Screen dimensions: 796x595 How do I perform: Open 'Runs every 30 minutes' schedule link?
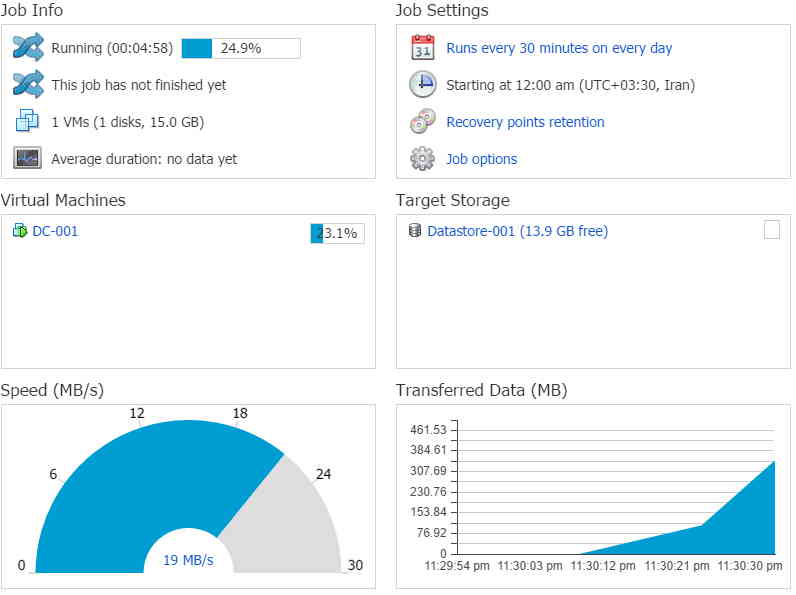(559, 48)
